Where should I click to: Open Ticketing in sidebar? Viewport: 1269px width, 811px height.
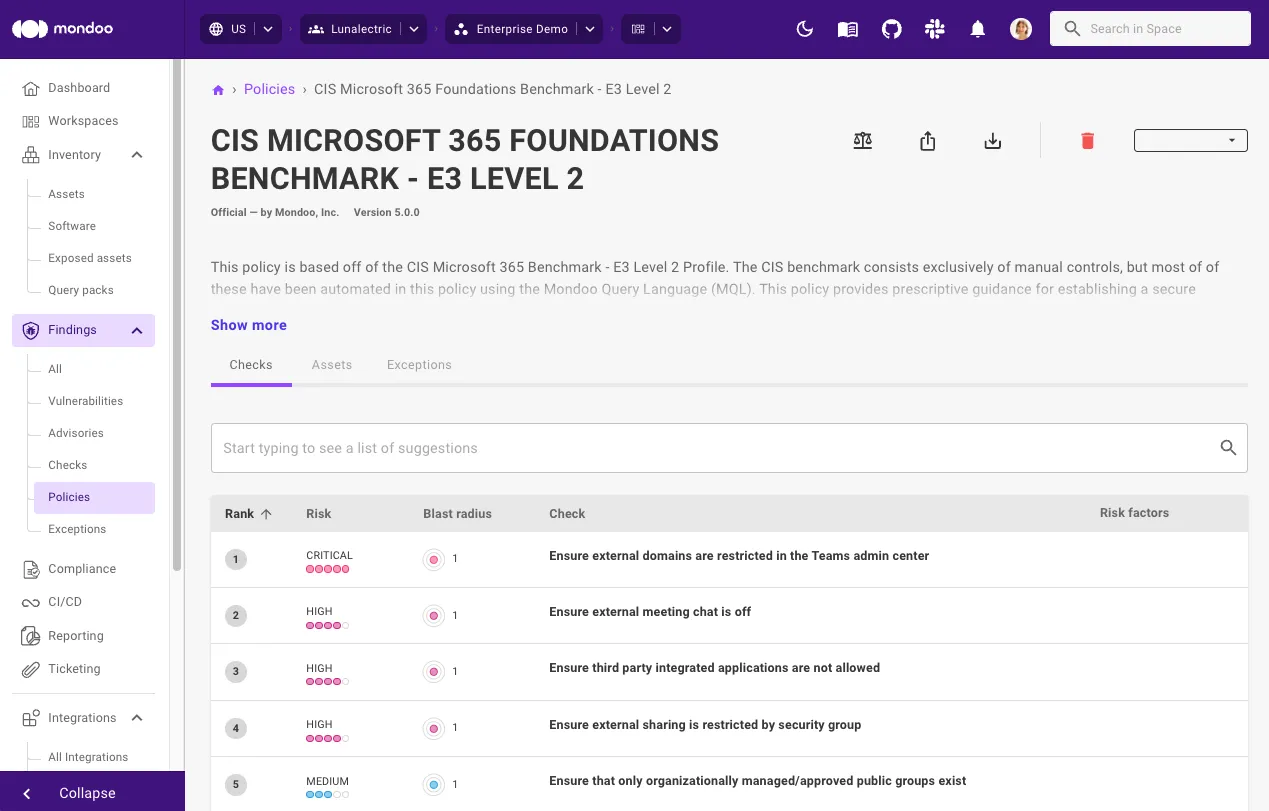click(x=74, y=669)
